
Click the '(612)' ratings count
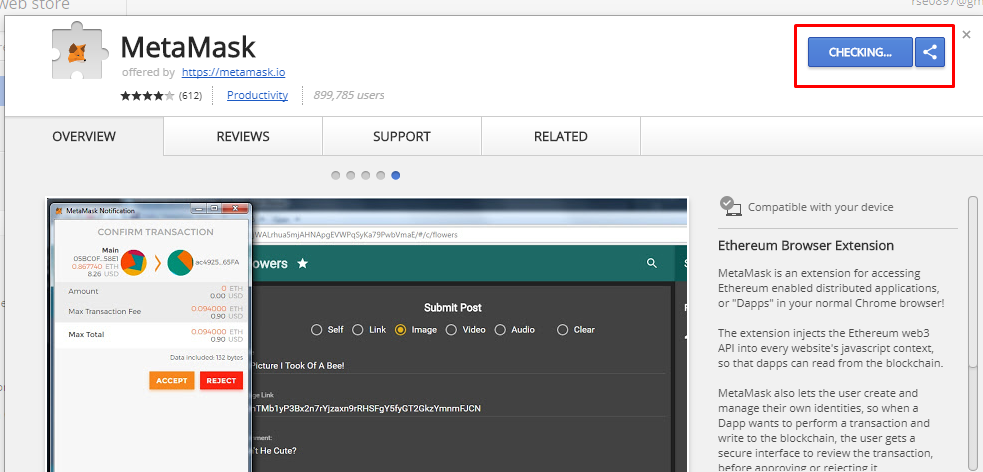click(x=190, y=96)
